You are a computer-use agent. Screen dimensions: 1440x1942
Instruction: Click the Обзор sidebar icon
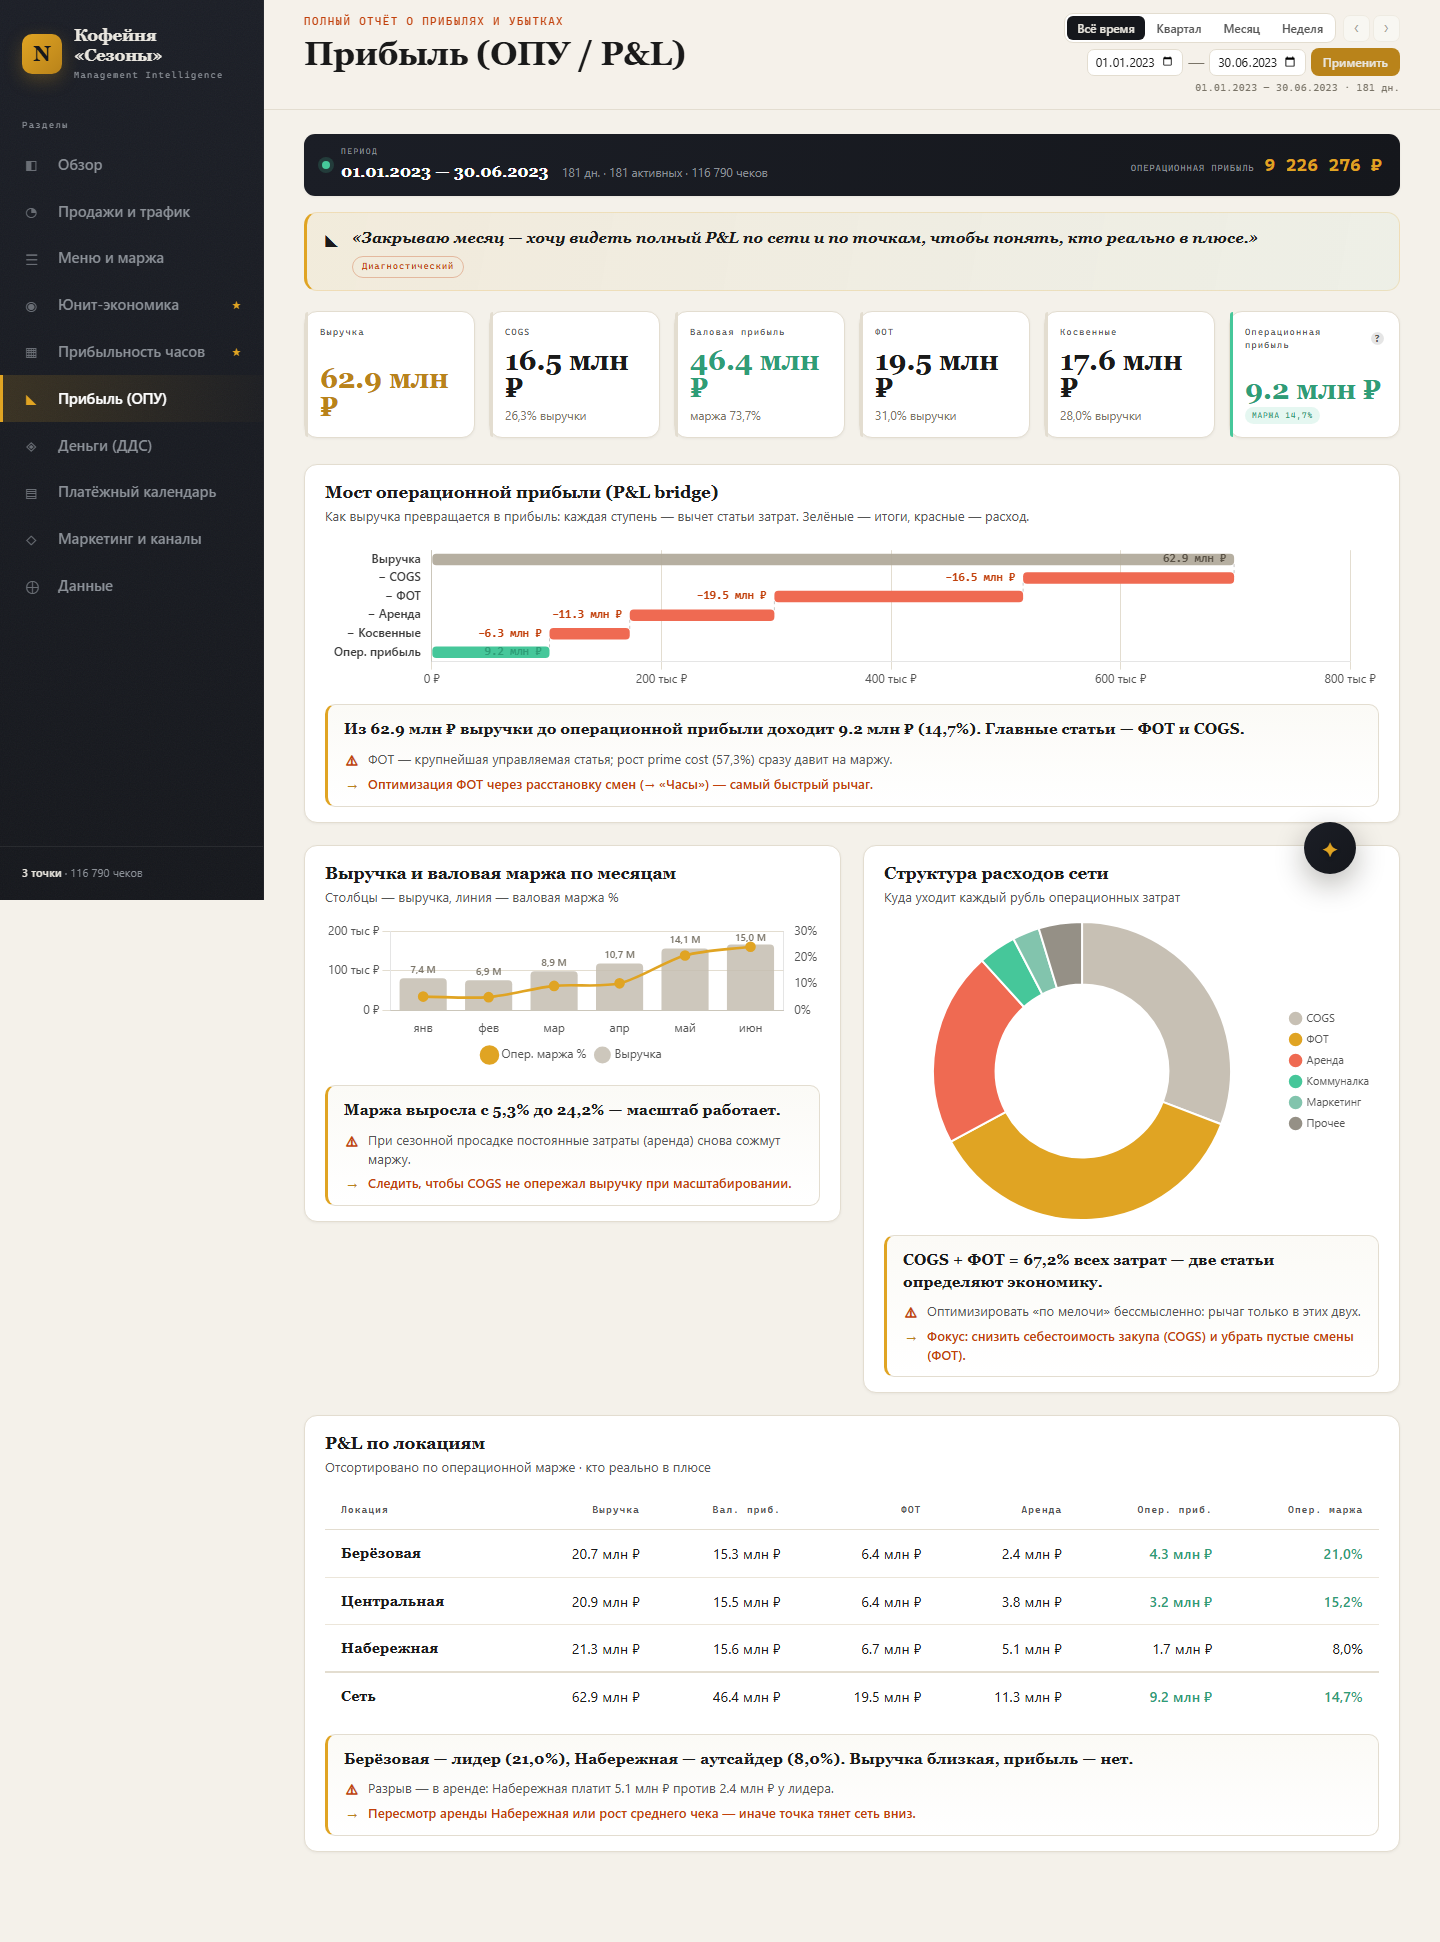(31, 166)
